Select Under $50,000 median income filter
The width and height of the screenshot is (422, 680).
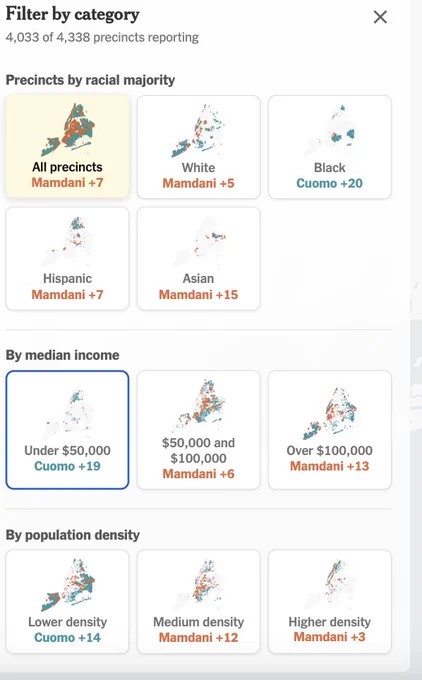pyautogui.click(x=67, y=430)
